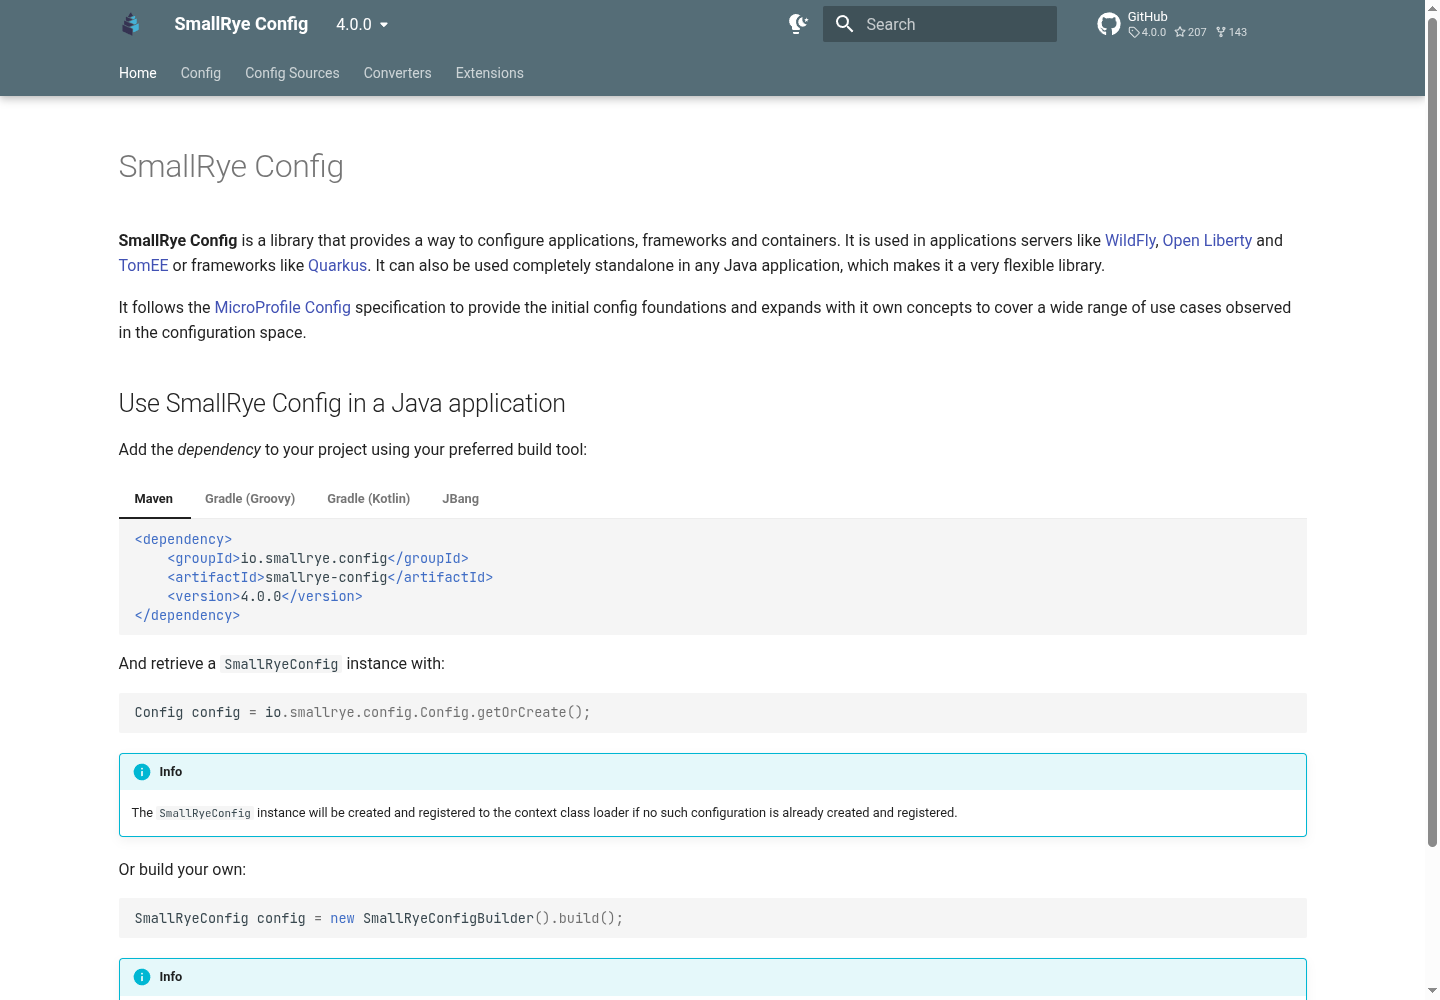1440x1000 pixels.
Task: Click the GitHub forks count 143
Action: 1232,32
